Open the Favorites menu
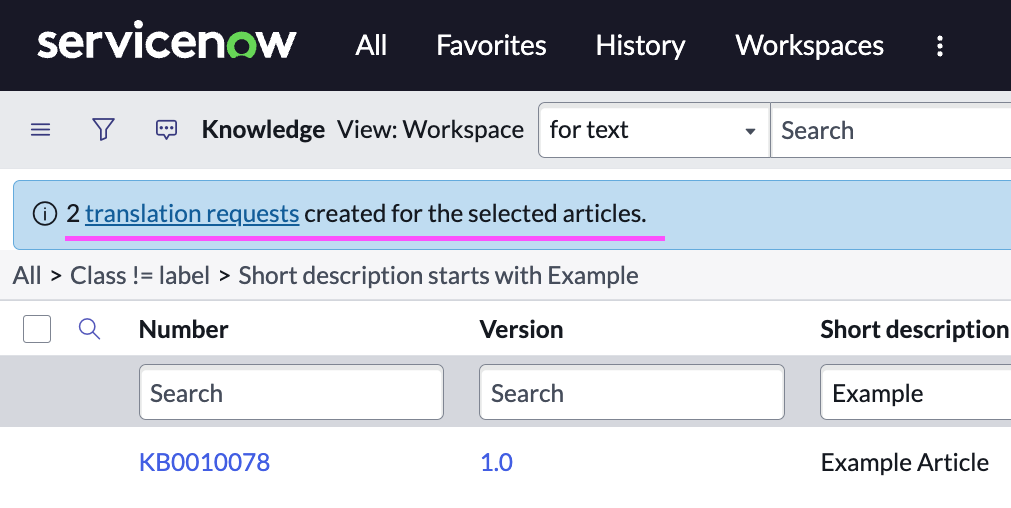This screenshot has width=1011, height=508. (x=491, y=46)
